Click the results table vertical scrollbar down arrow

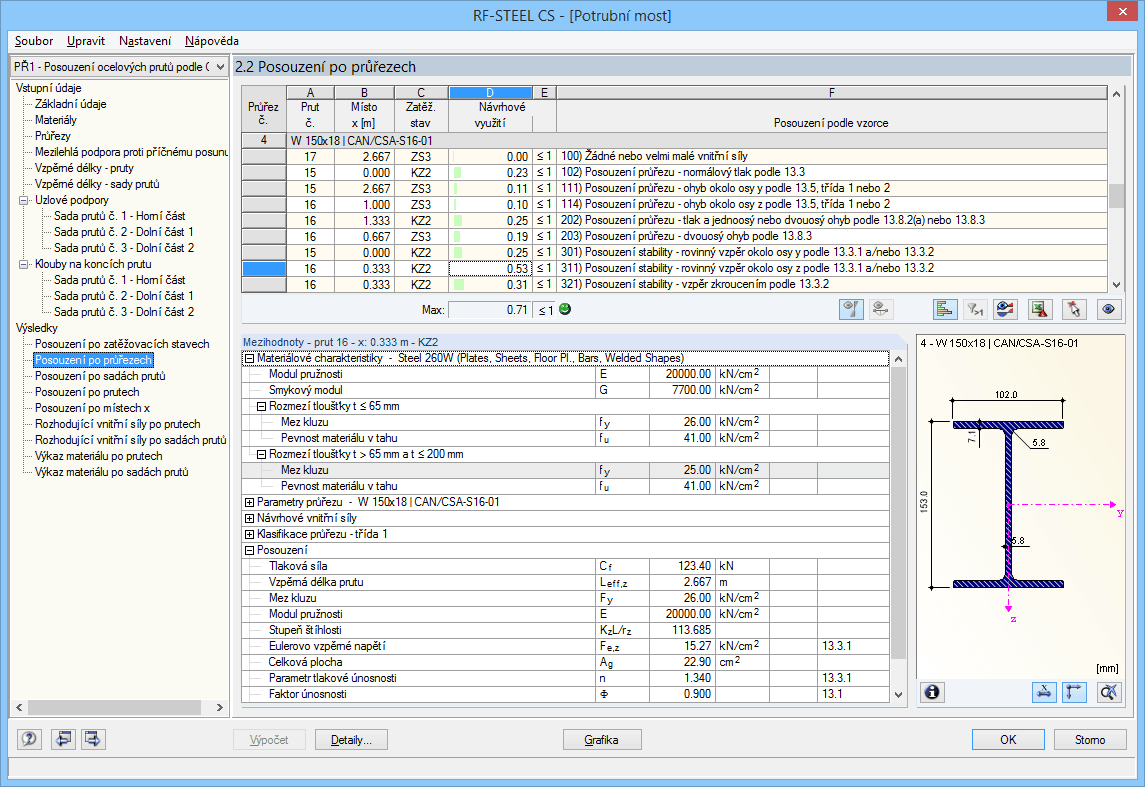tap(1116, 285)
